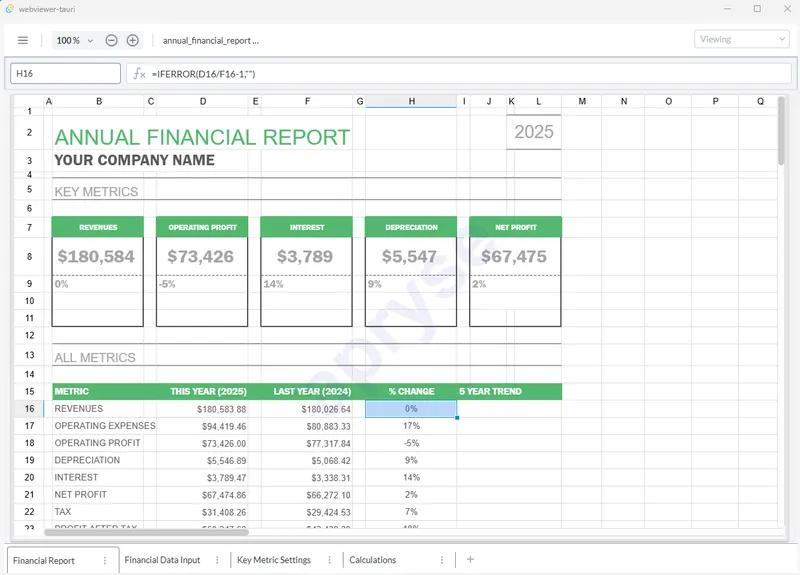Open the Calculations sheet tab
The width and height of the screenshot is (800, 575).
(373, 561)
